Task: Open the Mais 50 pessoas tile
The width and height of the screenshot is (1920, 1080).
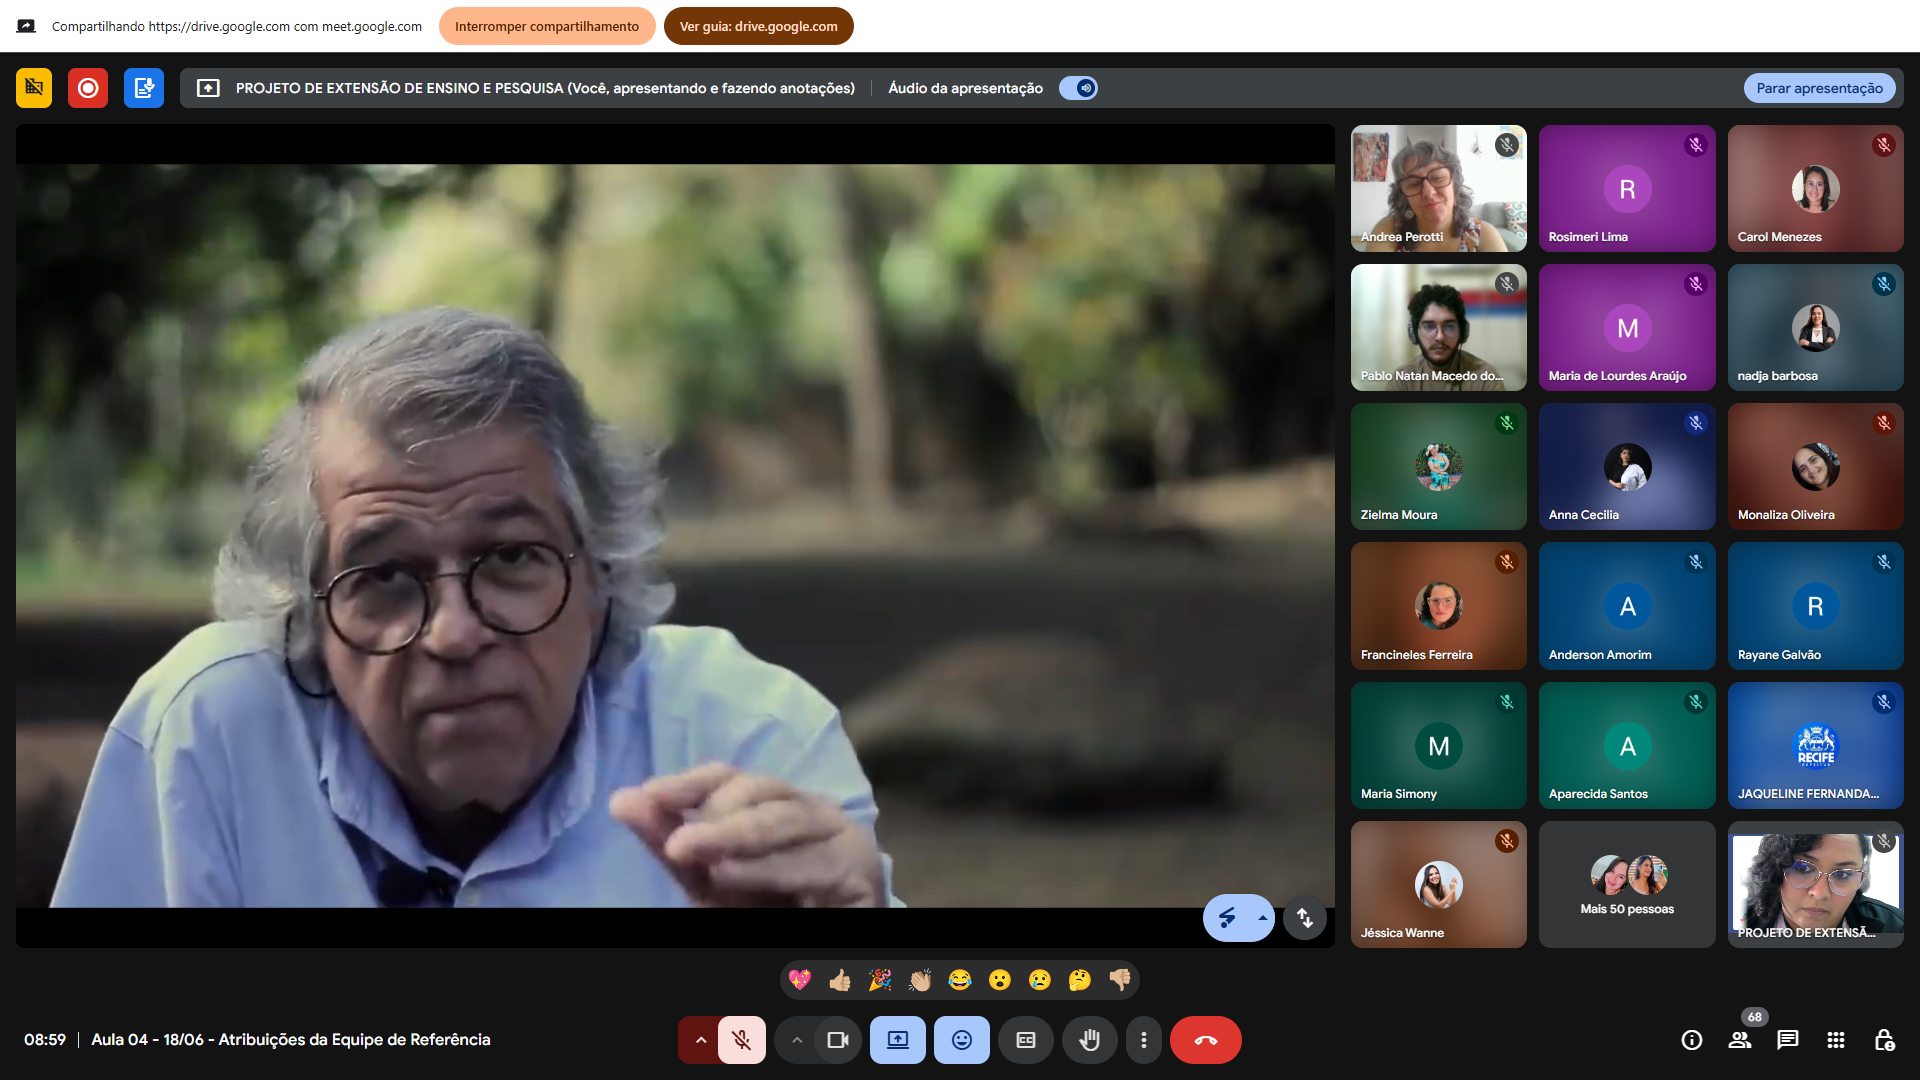Action: 1627,885
